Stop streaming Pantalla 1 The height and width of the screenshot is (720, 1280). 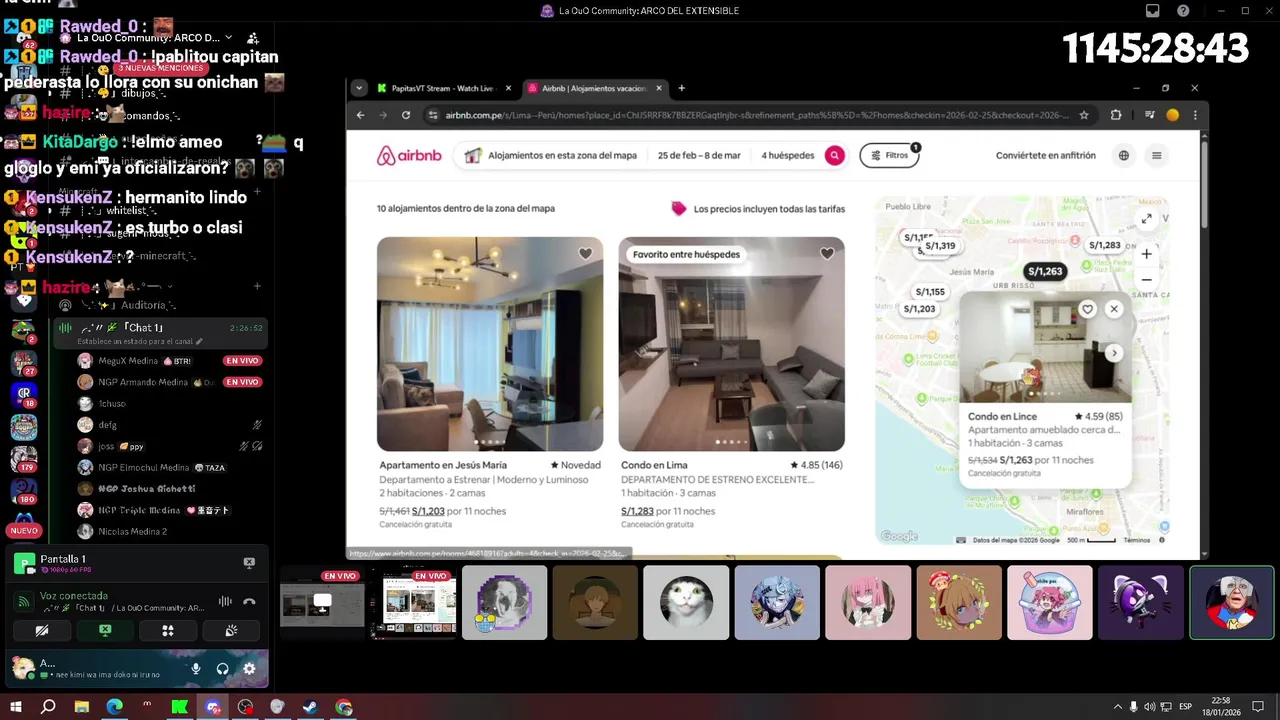coord(249,563)
